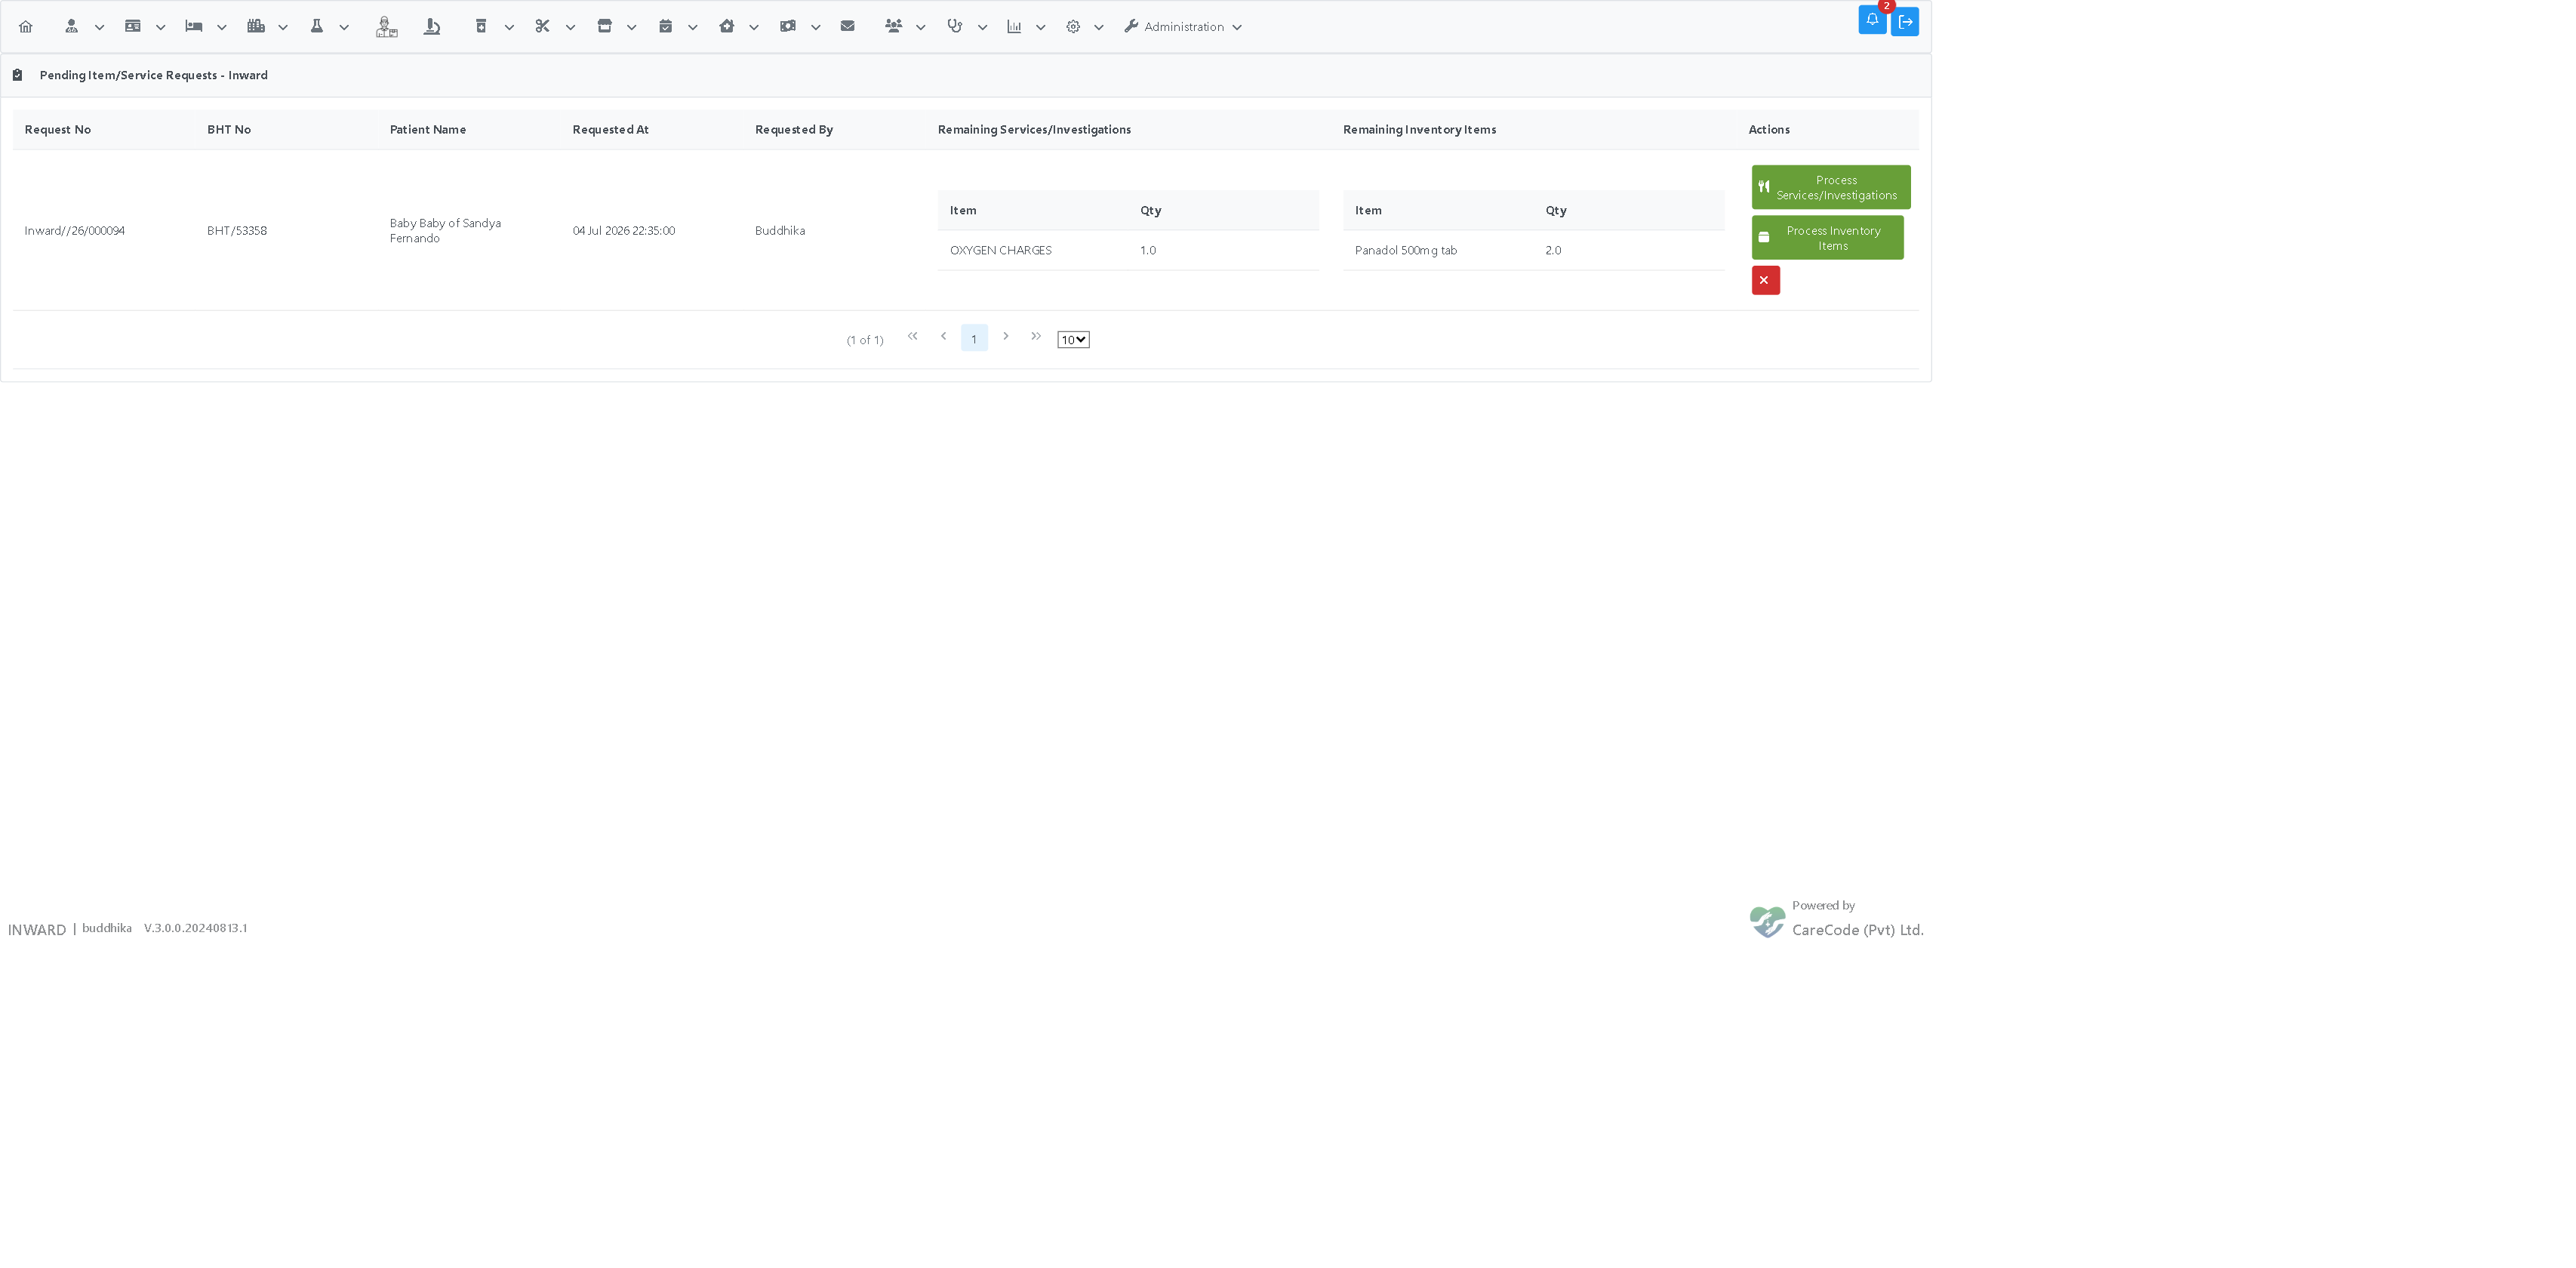
Task: Expand the scissors theatre menu chevron
Action: pos(570,28)
